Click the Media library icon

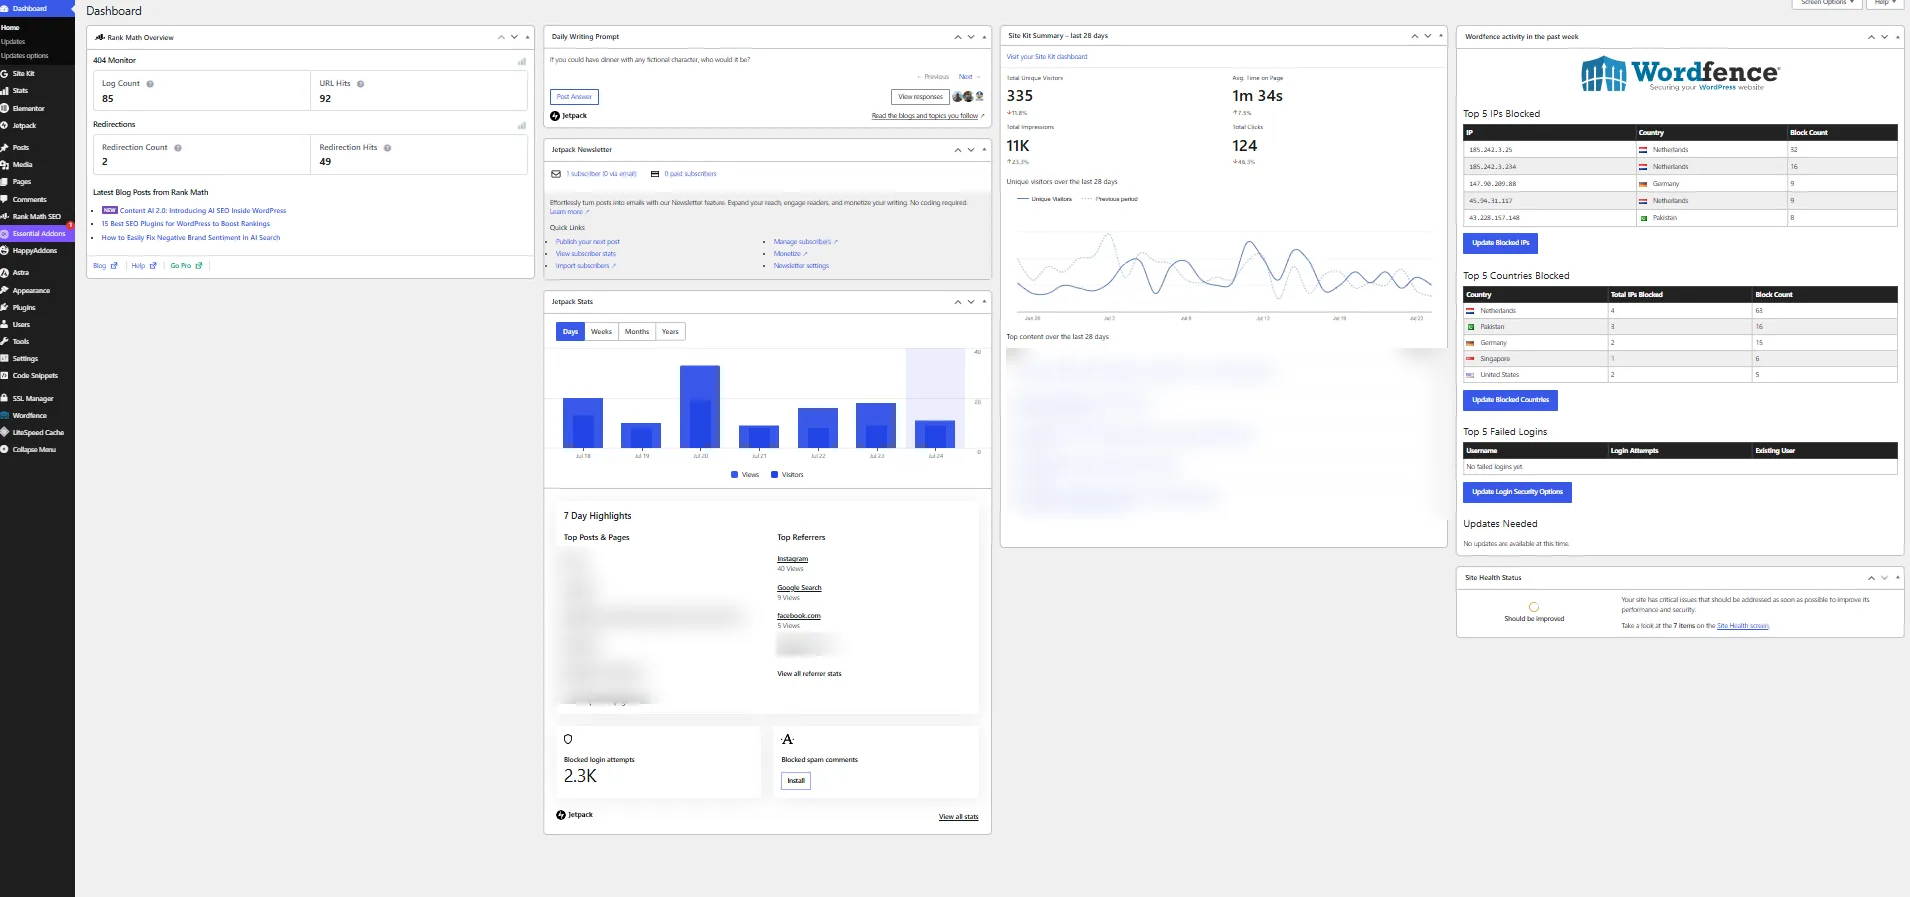[5, 164]
